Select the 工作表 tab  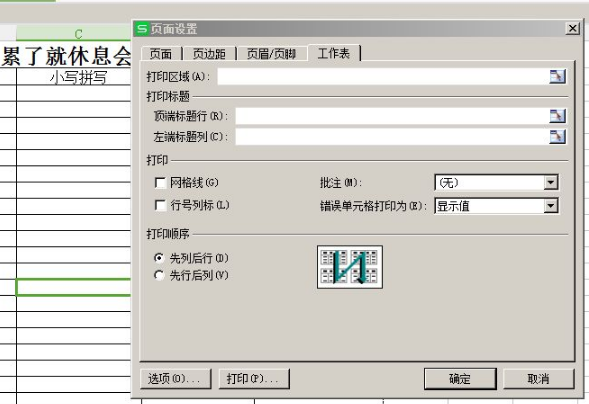point(334,53)
